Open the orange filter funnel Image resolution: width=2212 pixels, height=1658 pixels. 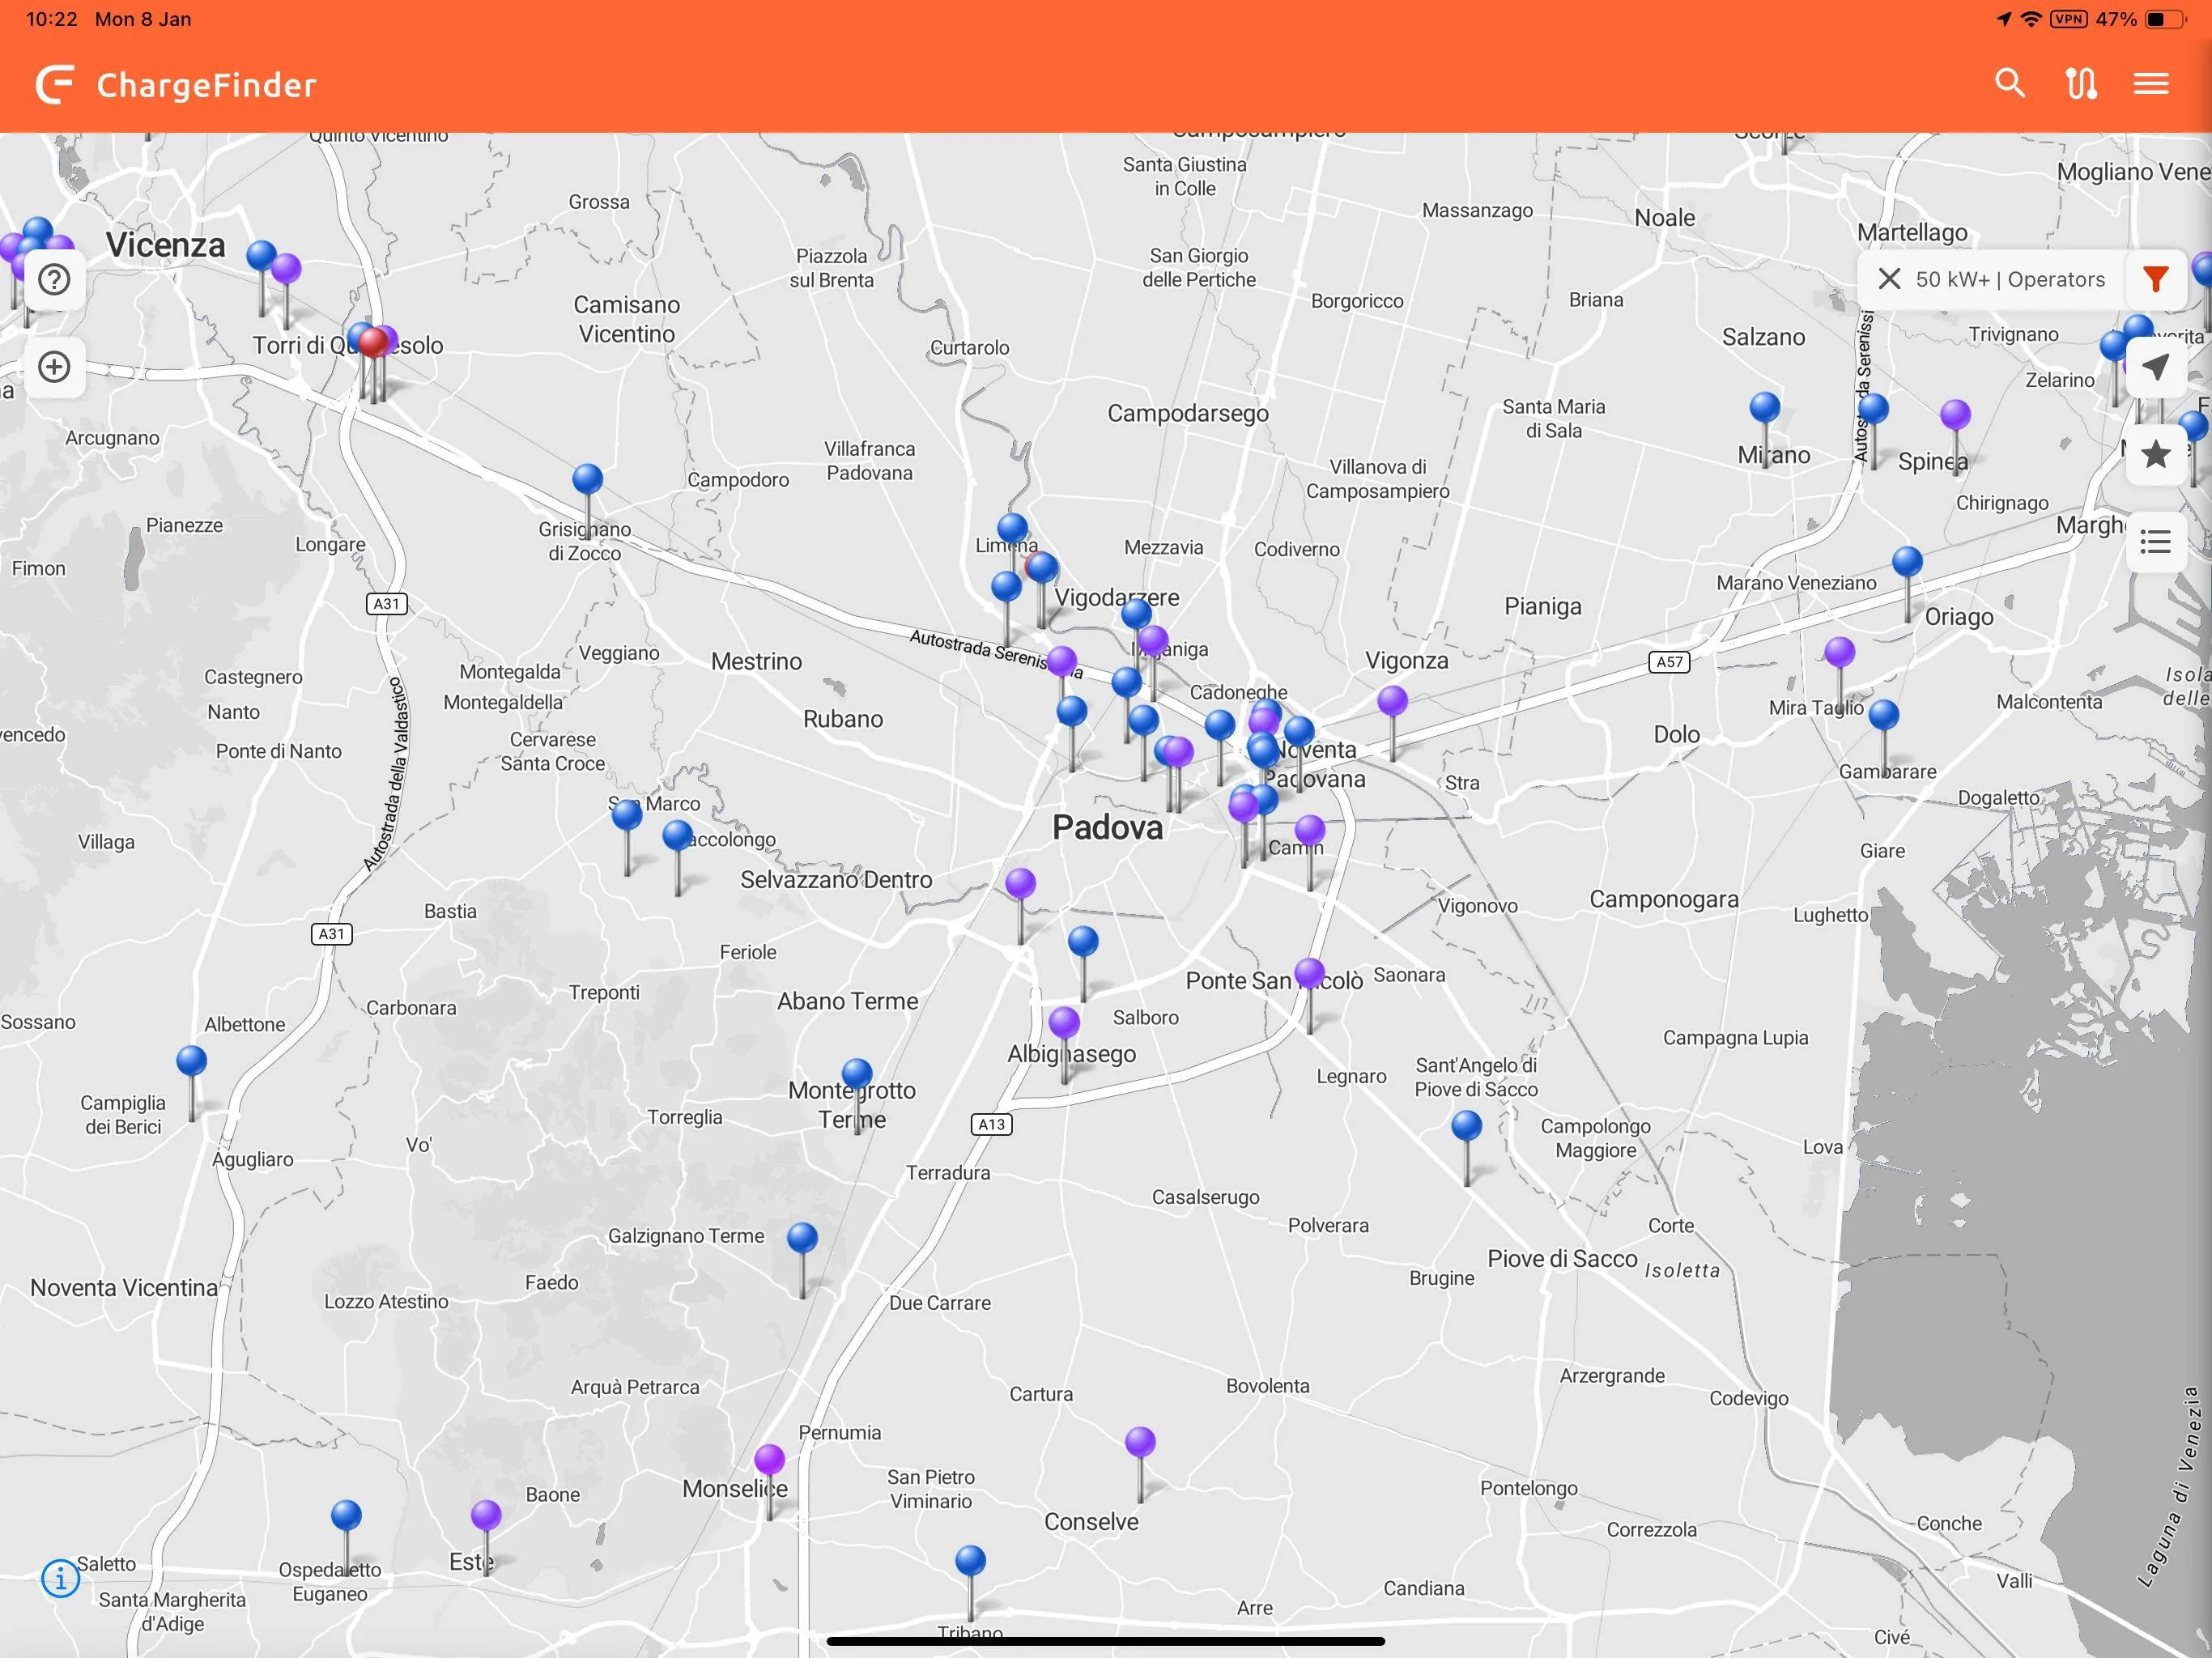(x=2156, y=279)
